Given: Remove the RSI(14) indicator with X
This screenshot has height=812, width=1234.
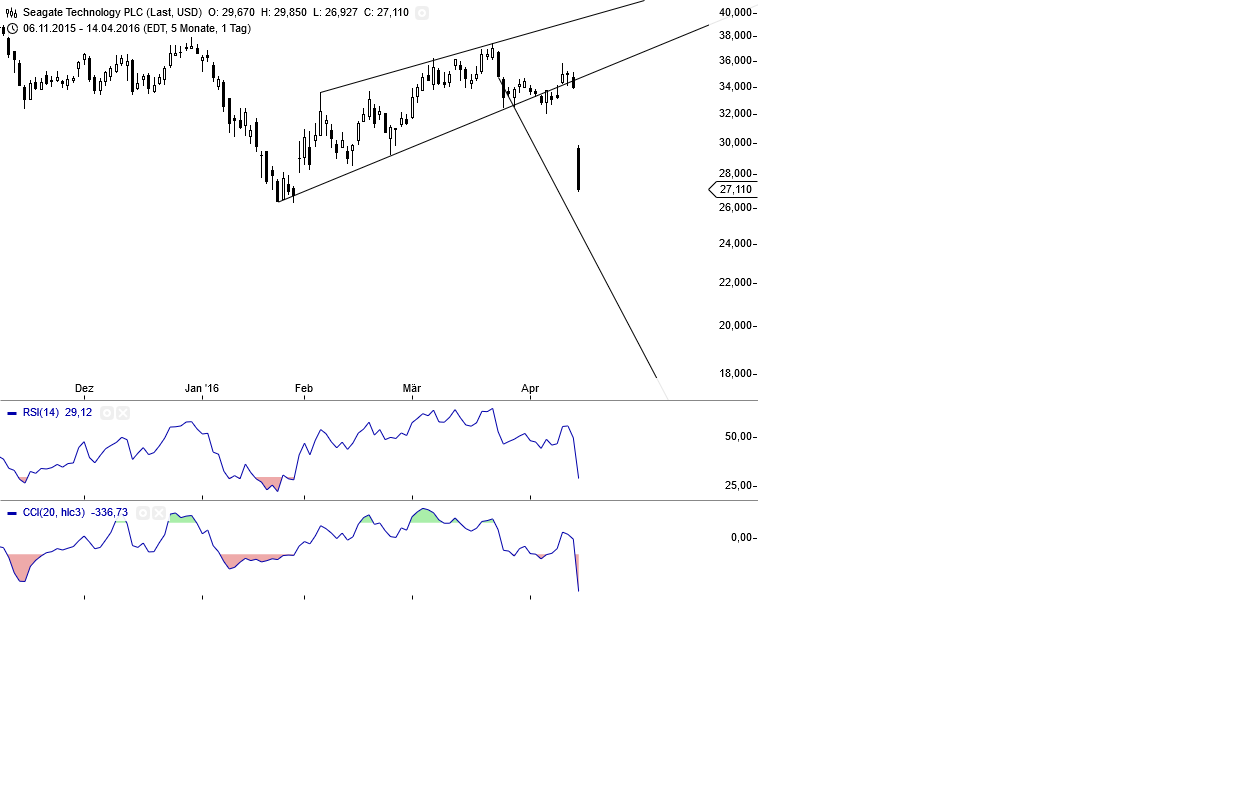Looking at the screenshot, I should click(x=123, y=413).
